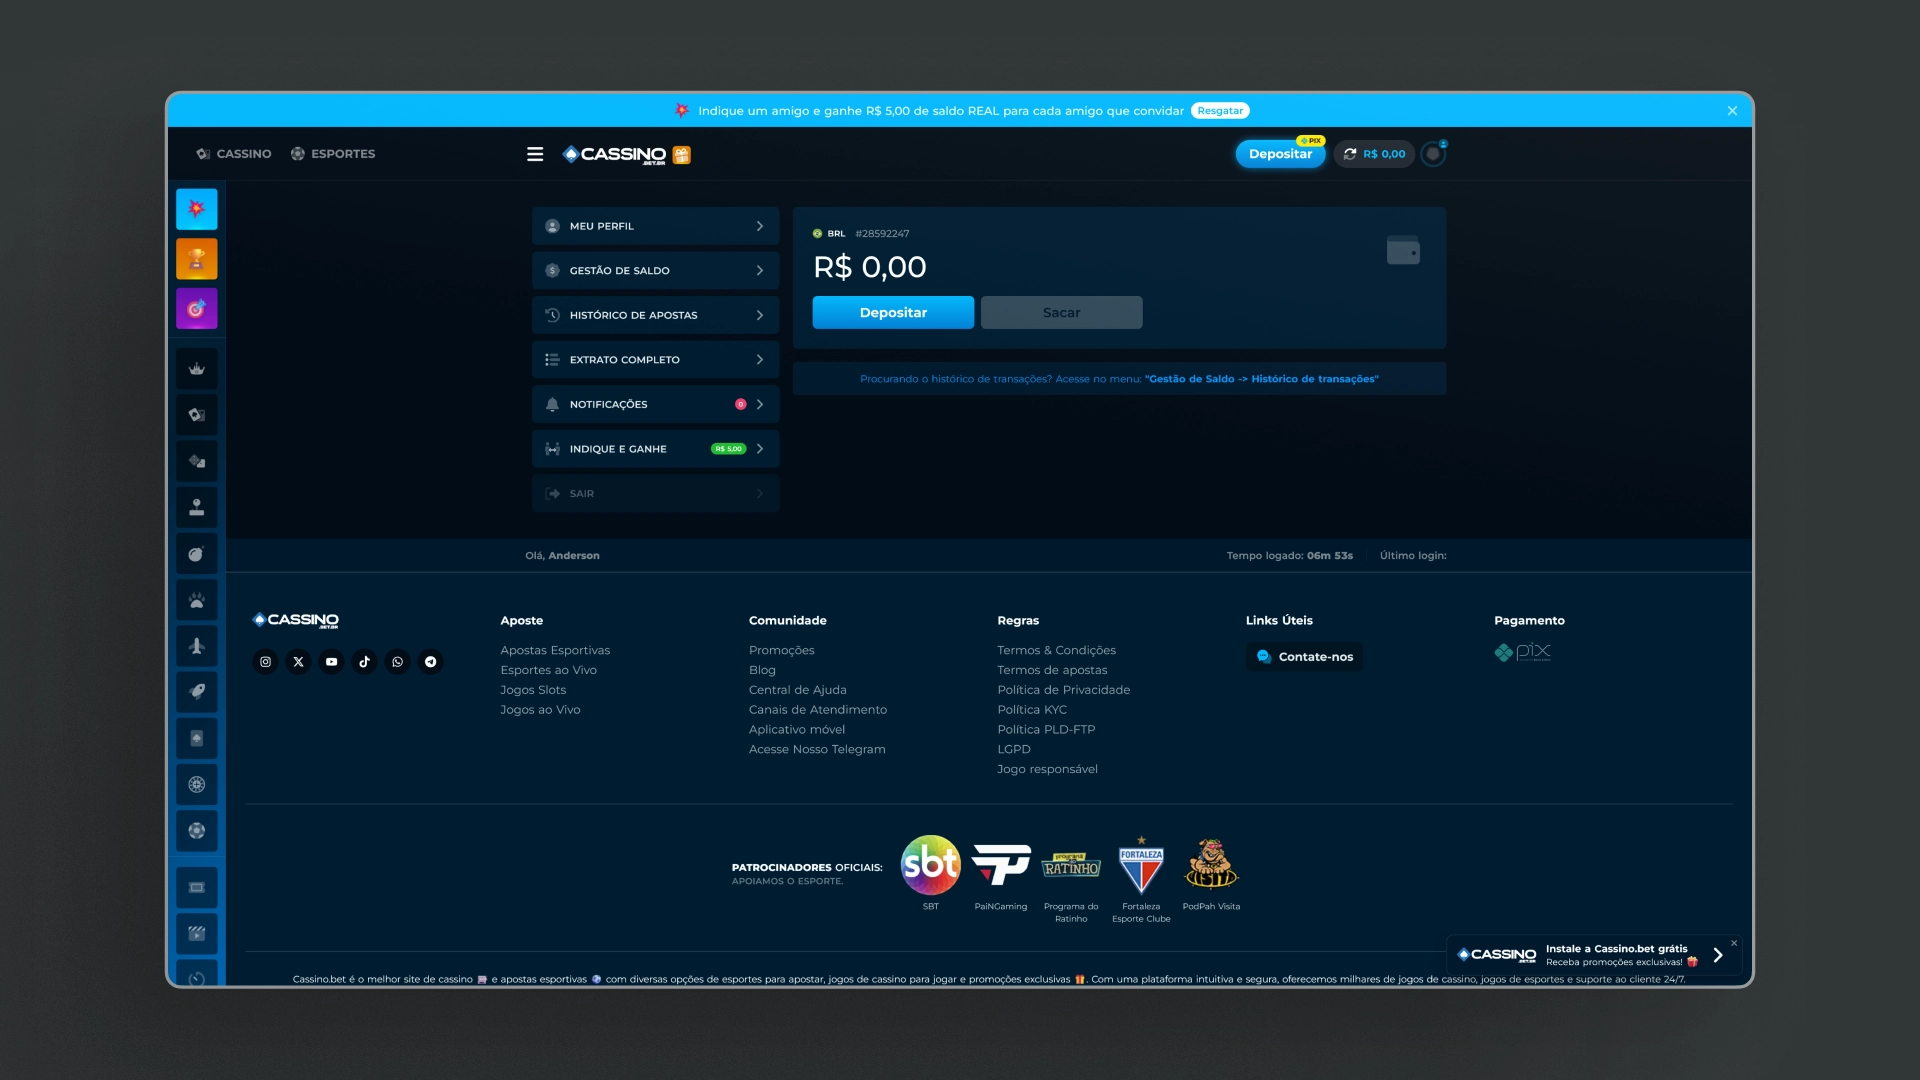Open the Apostas Esportivas footer link
The height and width of the screenshot is (1080, 1920).
555,650
